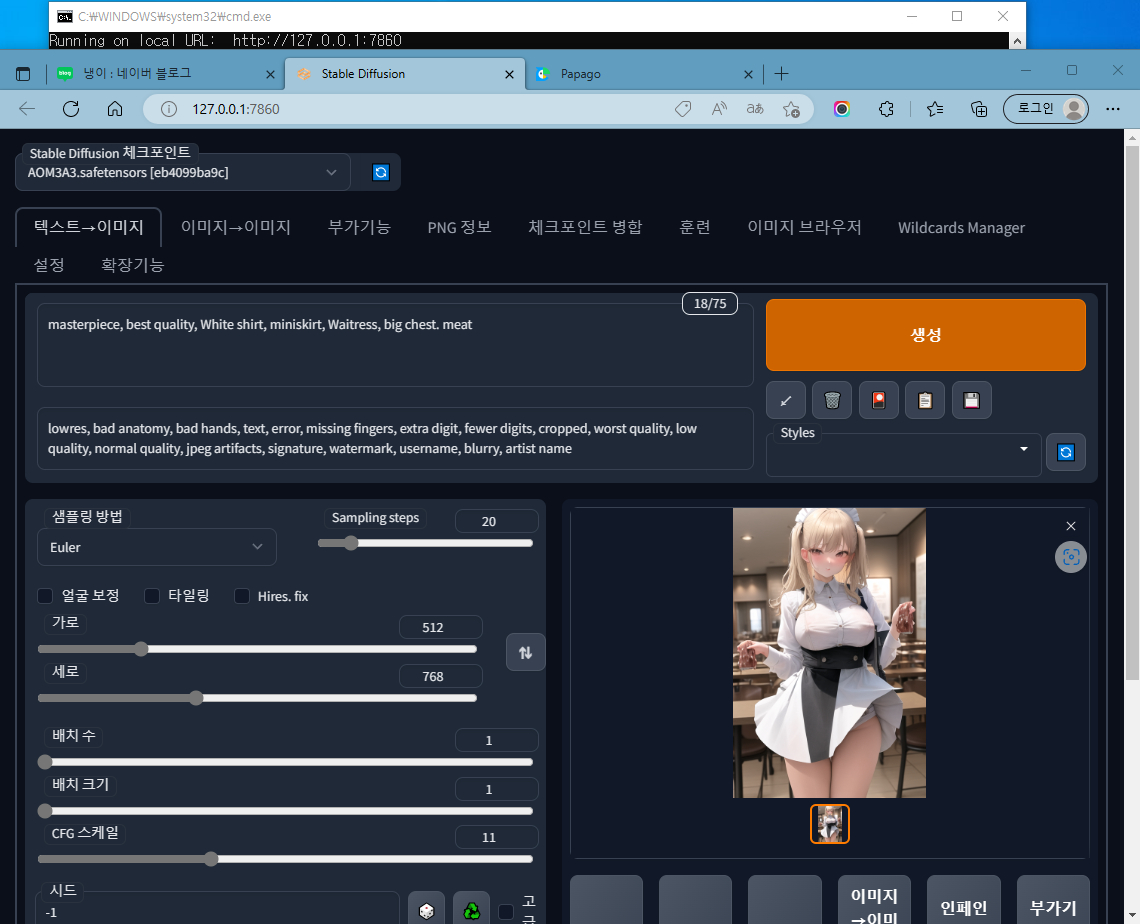Viewport: 1140px width, 924px height.
Task: Click the orange 생성 generate button
Action: point(926,334)
